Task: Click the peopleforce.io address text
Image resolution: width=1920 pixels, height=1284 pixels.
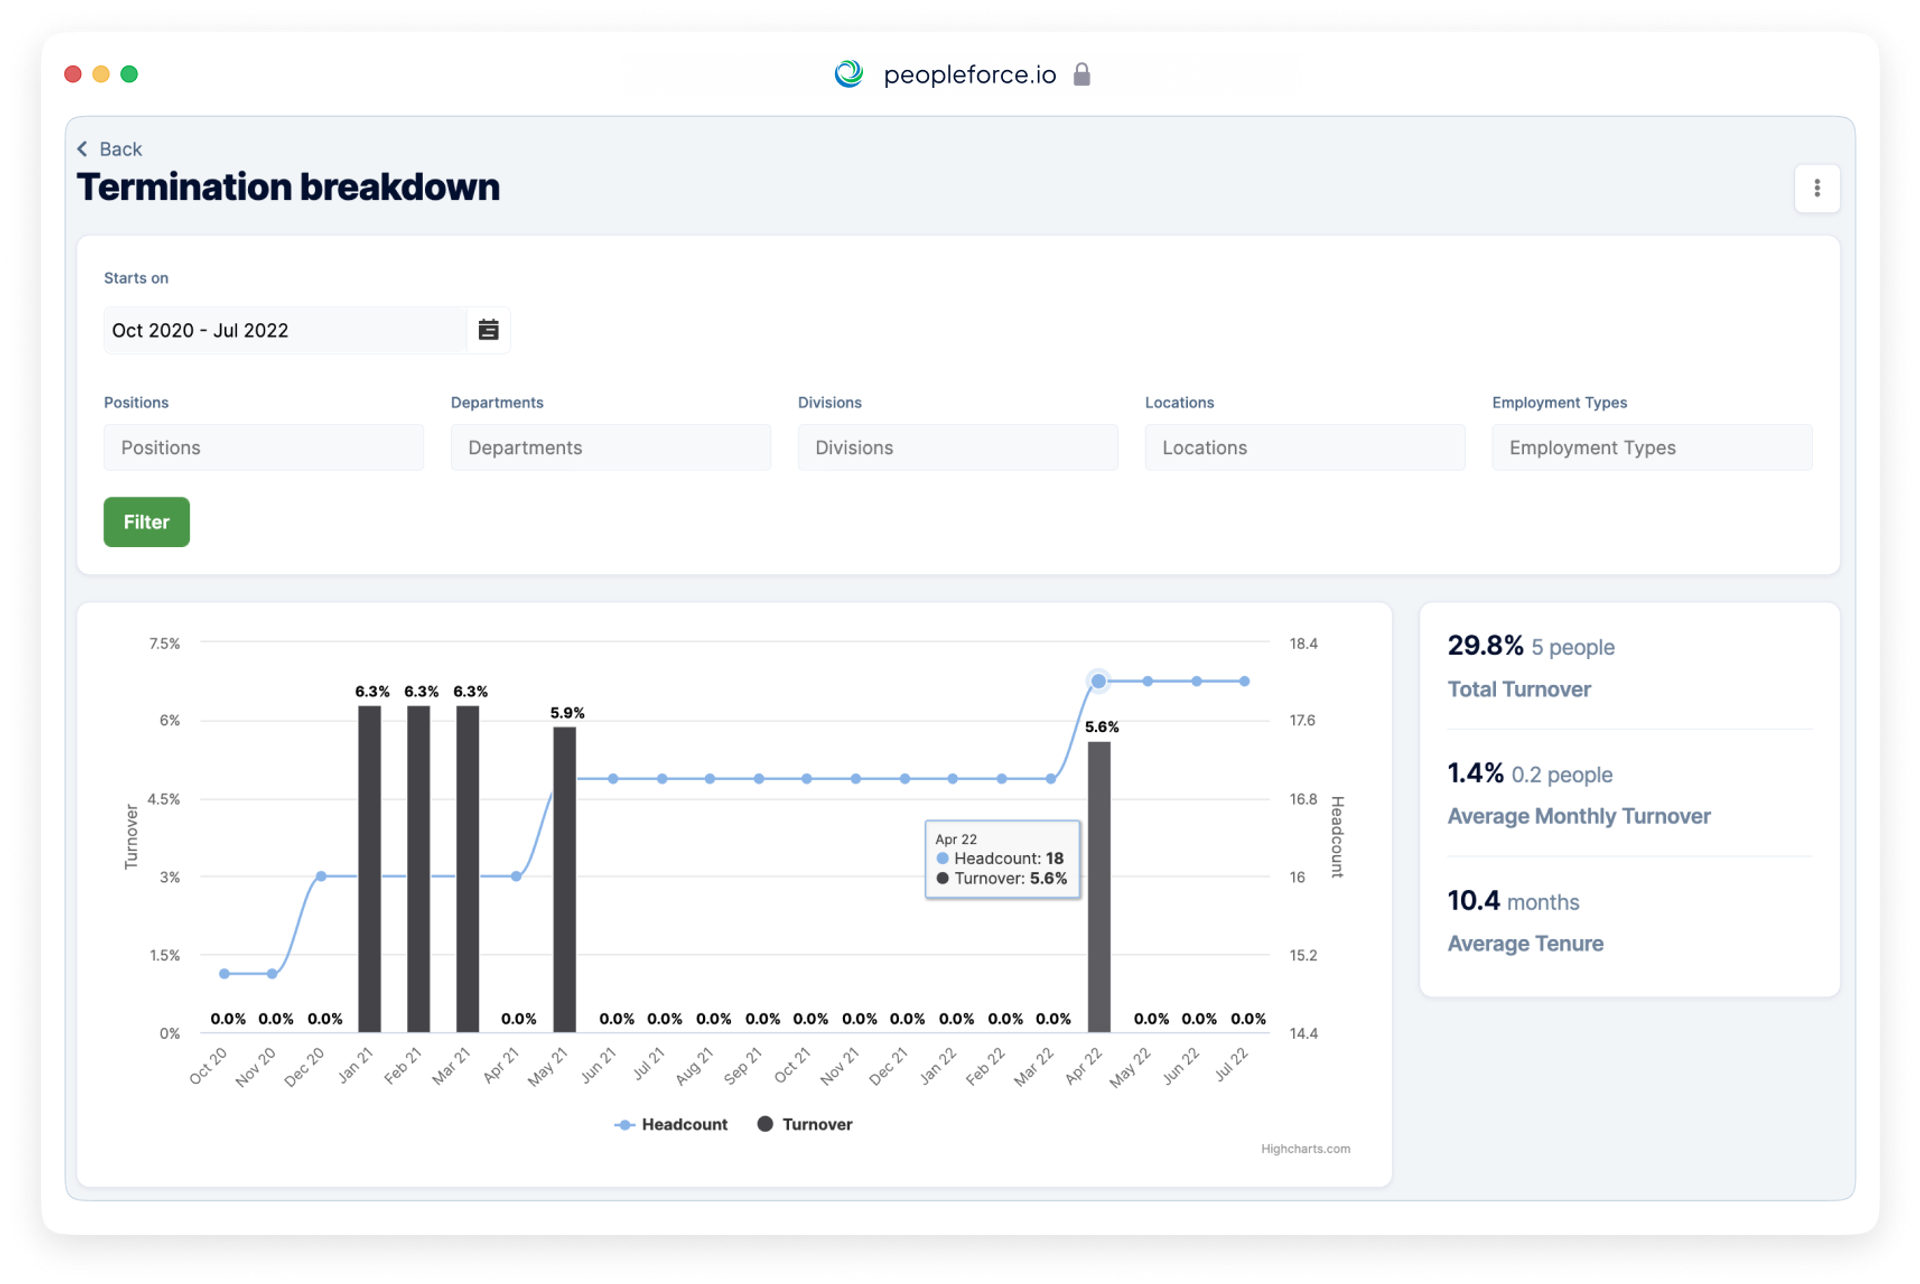Action: point(969,75)
